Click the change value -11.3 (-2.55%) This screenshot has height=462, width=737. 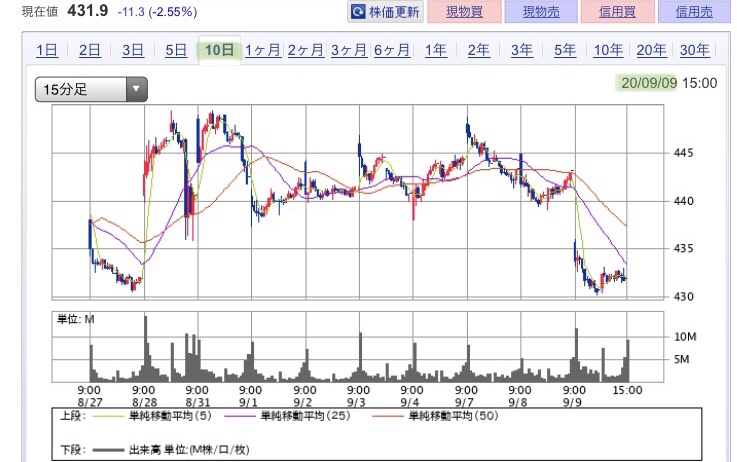(x=157, y=12)
